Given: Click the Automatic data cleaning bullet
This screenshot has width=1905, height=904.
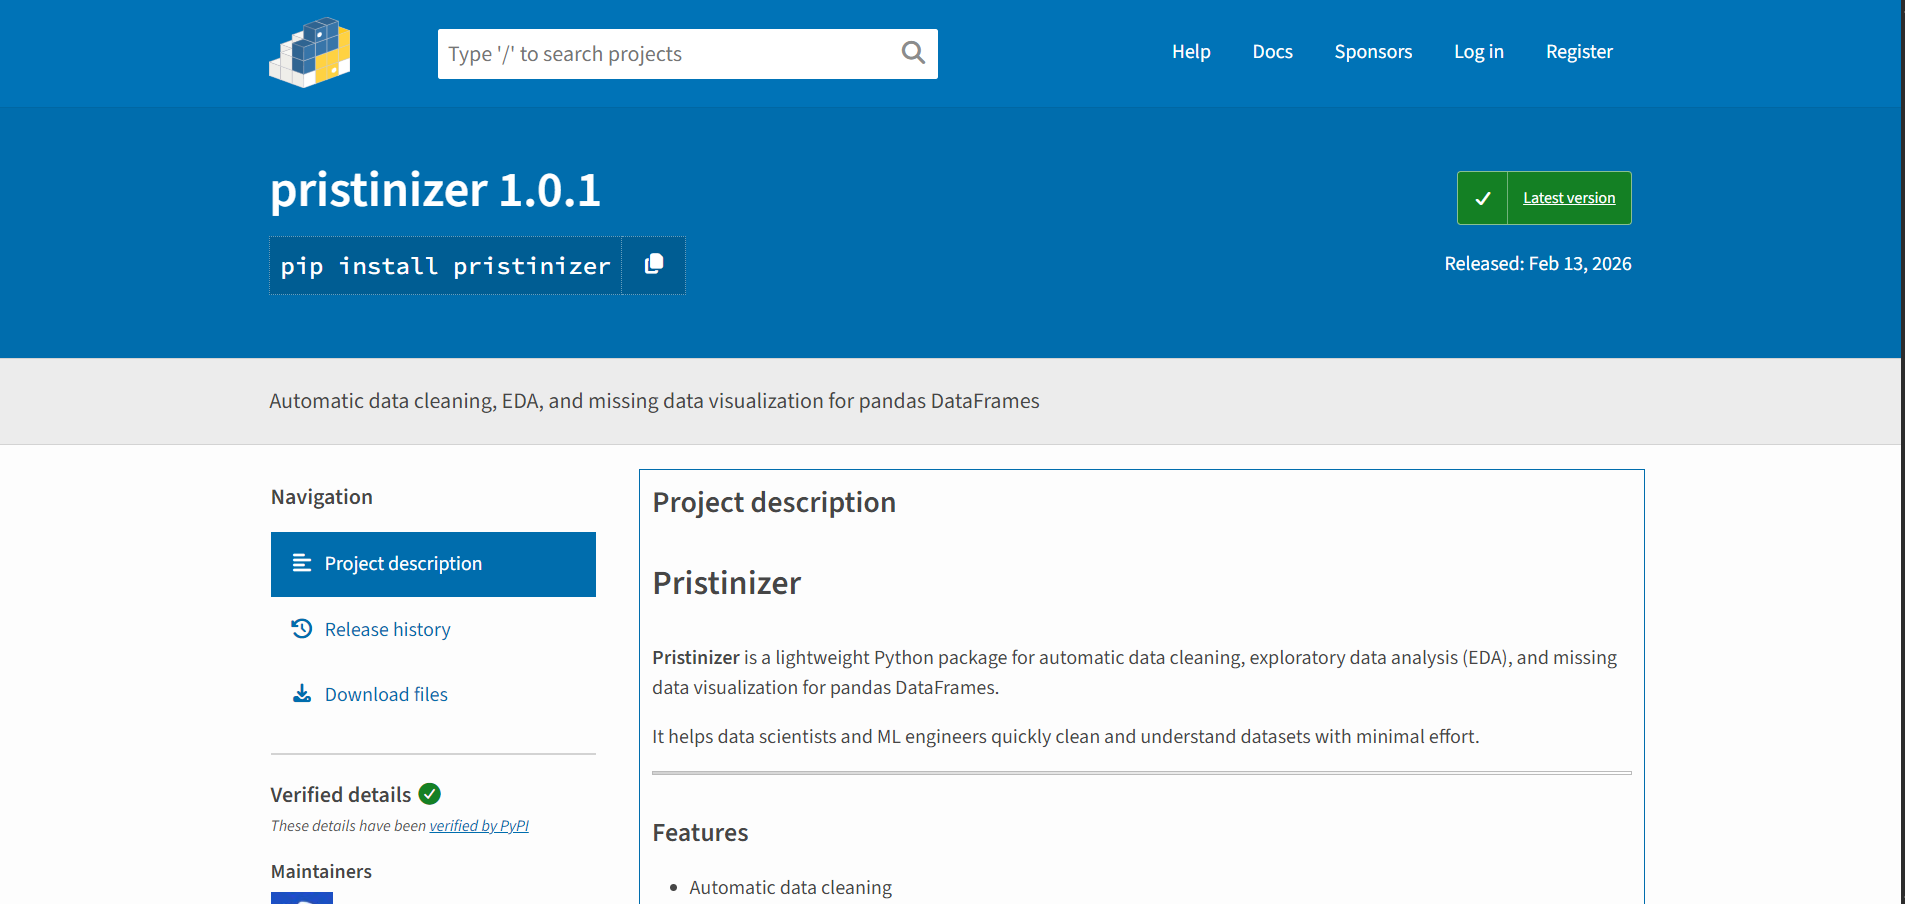Looking at the screenshot, I should [790, 888].
